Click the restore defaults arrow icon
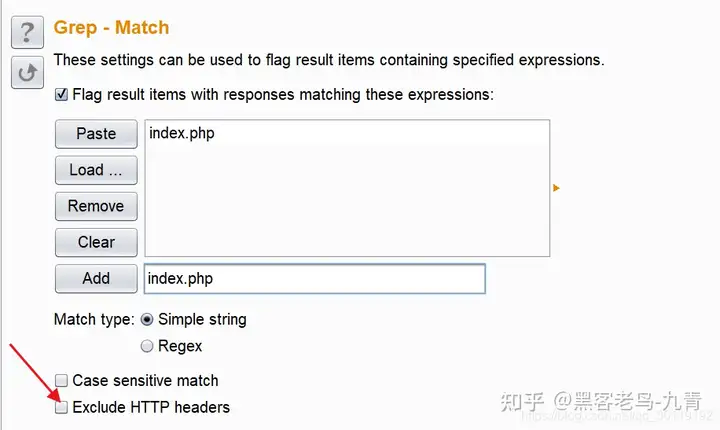Viewport: 720px width, 430px height. 26,72
